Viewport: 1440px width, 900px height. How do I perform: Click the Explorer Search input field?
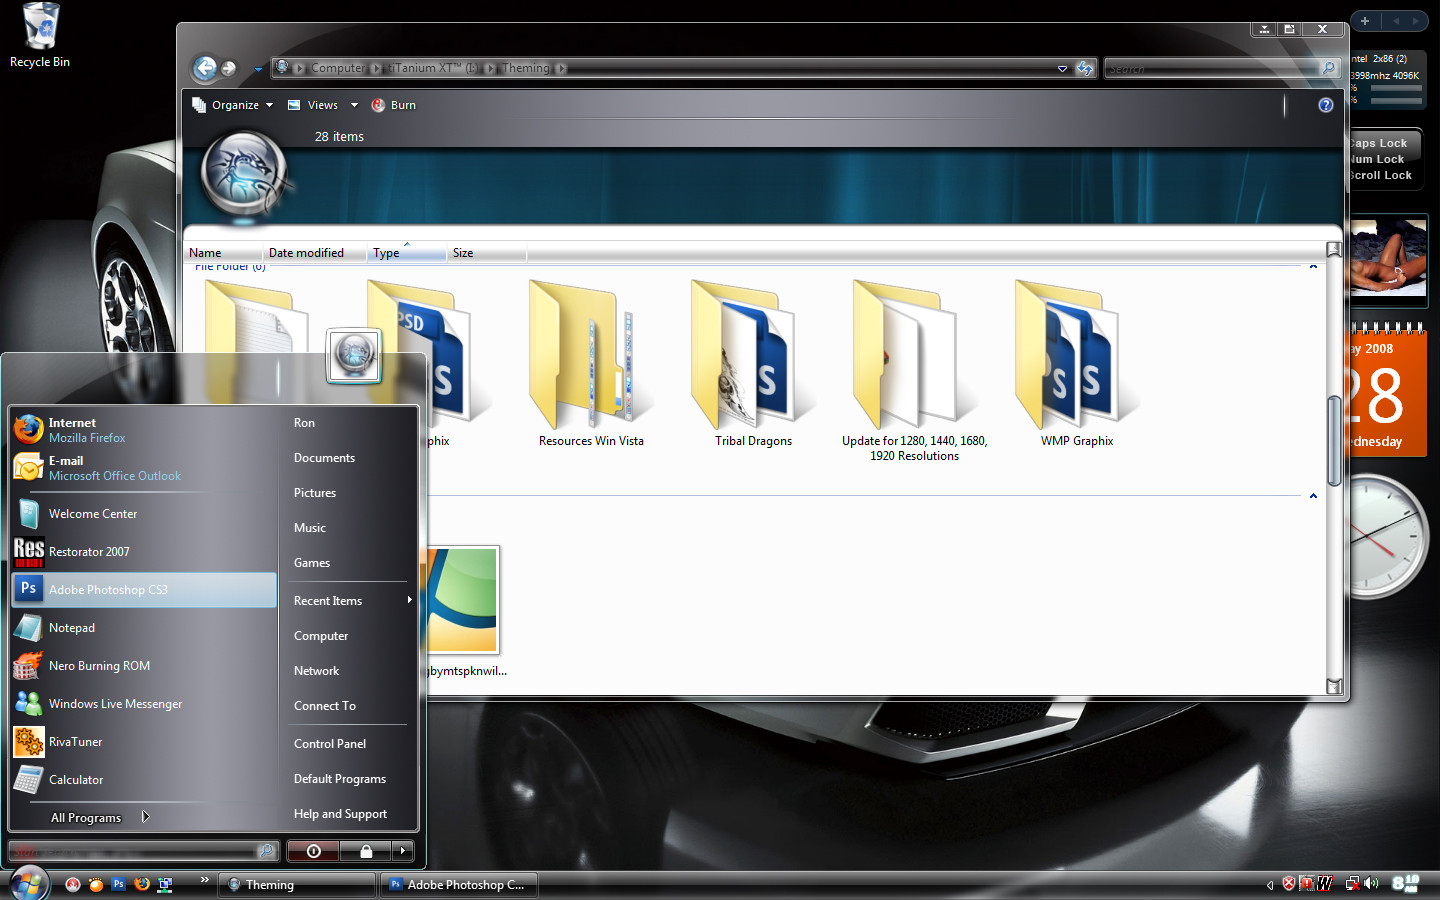pos(1211,68)
